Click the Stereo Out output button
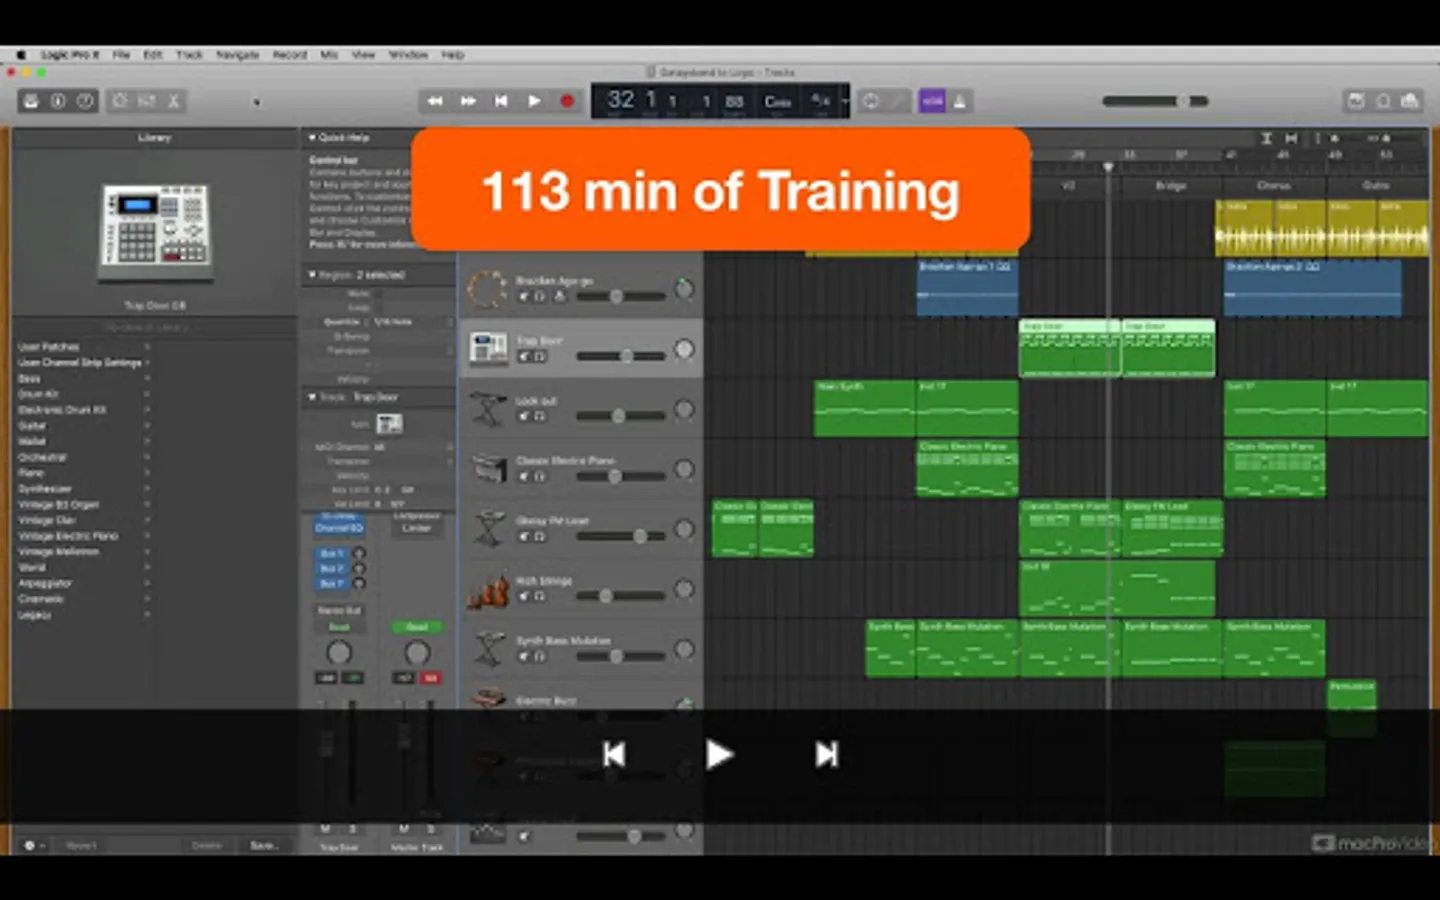This screenshot has height=900, width=1440. click(340, 610)
